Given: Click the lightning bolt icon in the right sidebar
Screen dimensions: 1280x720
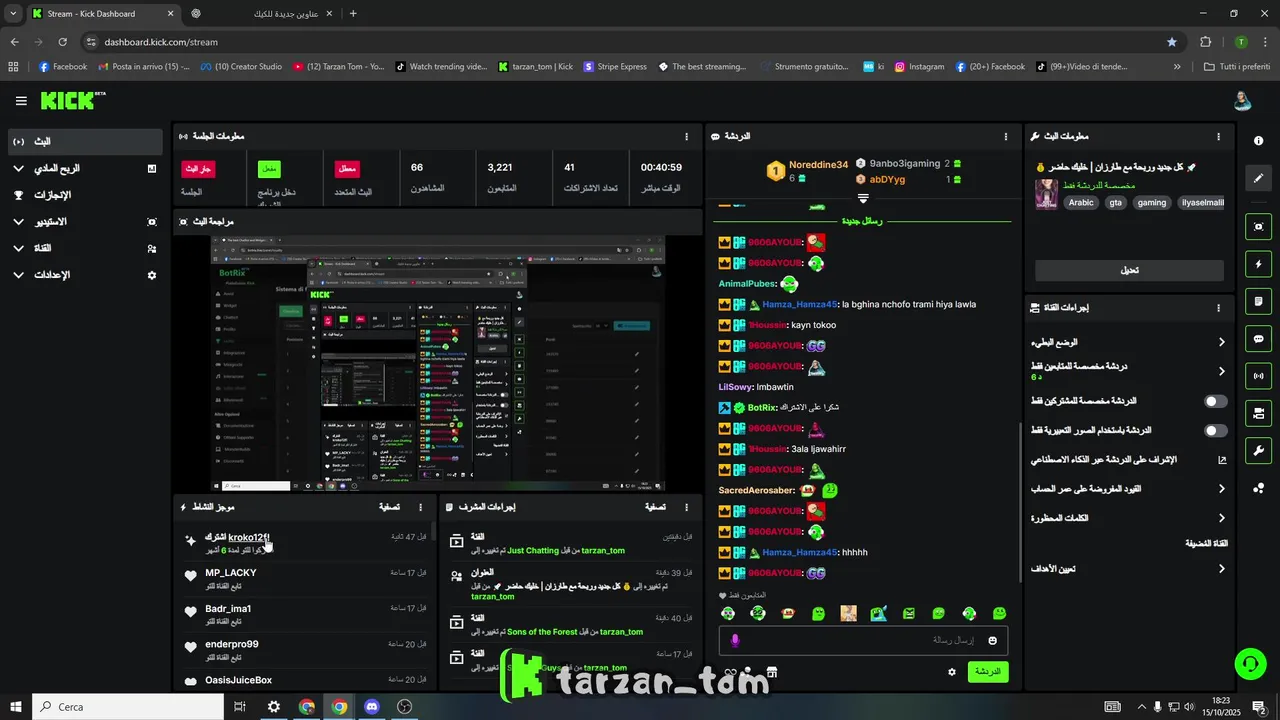Looking at the screenshot, I should click(x=1258, y=264).
